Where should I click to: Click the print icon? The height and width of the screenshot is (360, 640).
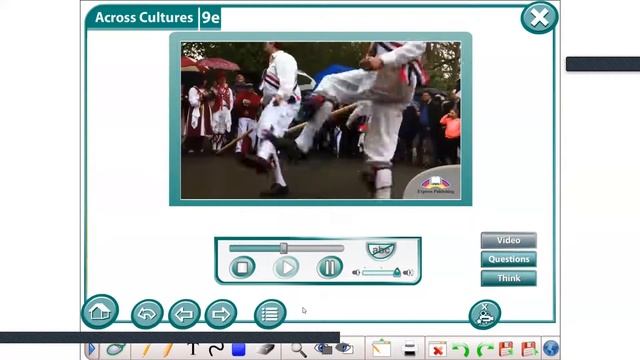click(x=409, y=350)
